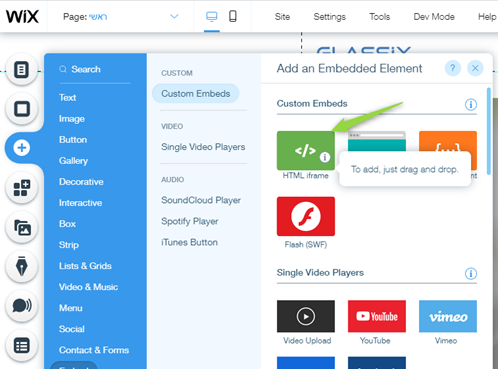498x369 pixels.
Task: Select the Strip category
Action: tap(69, 245)
